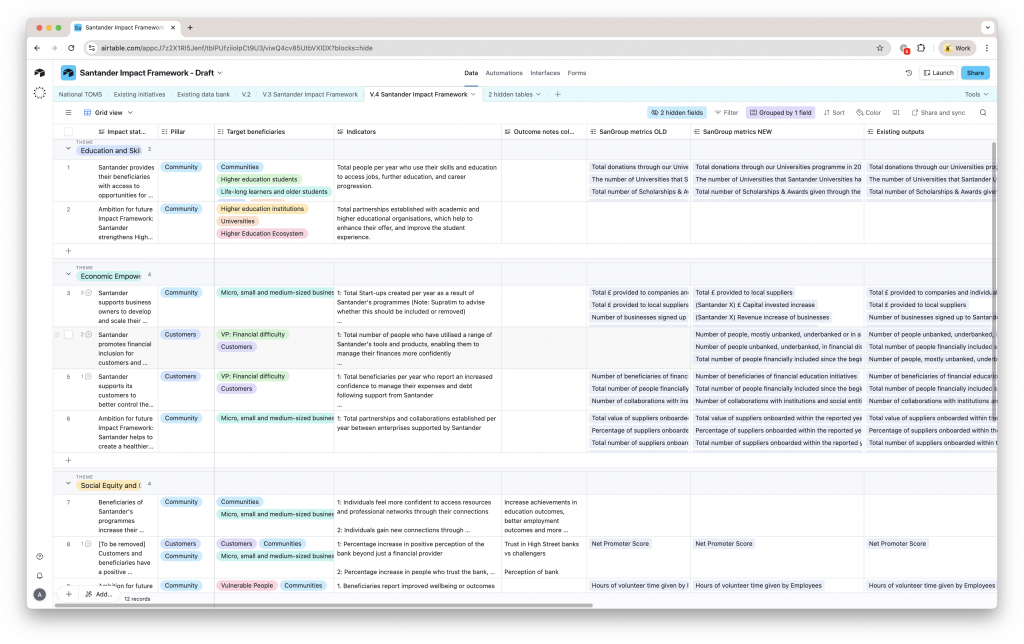Open the row height icon
The image size is (1024, 644).
(896, 113)
